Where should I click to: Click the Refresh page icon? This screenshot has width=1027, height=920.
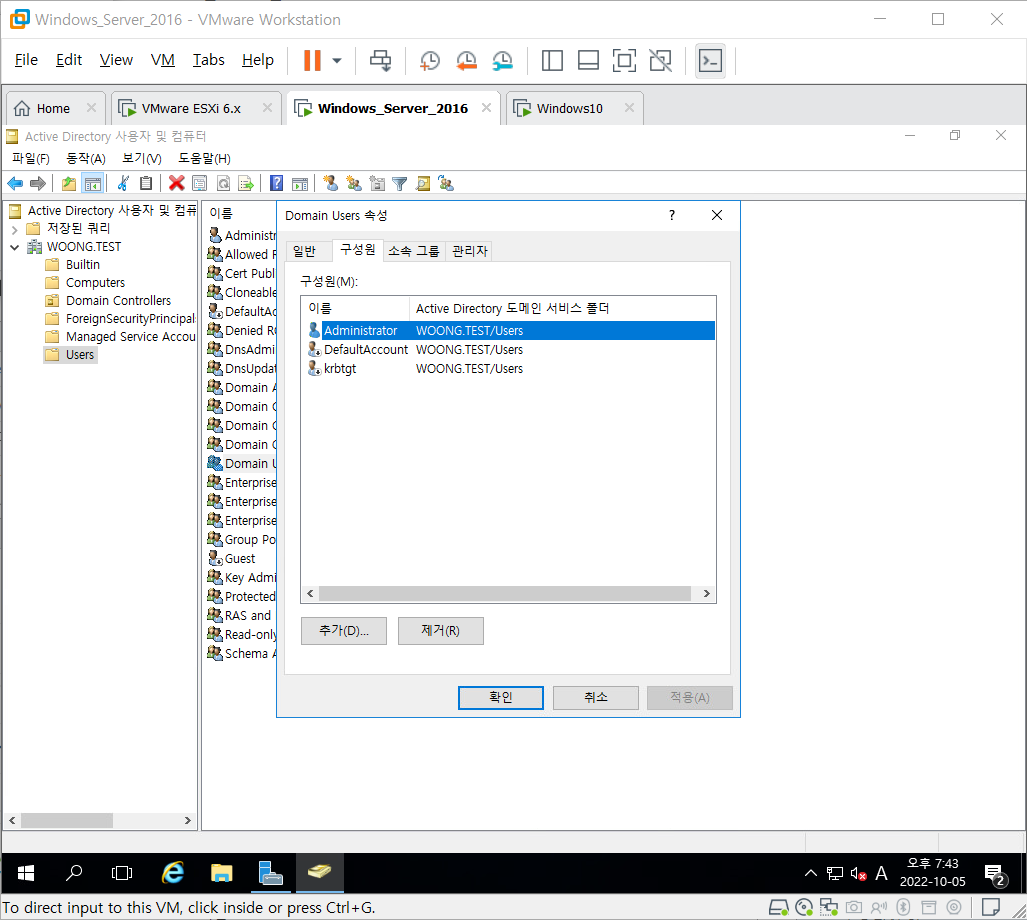223,184
